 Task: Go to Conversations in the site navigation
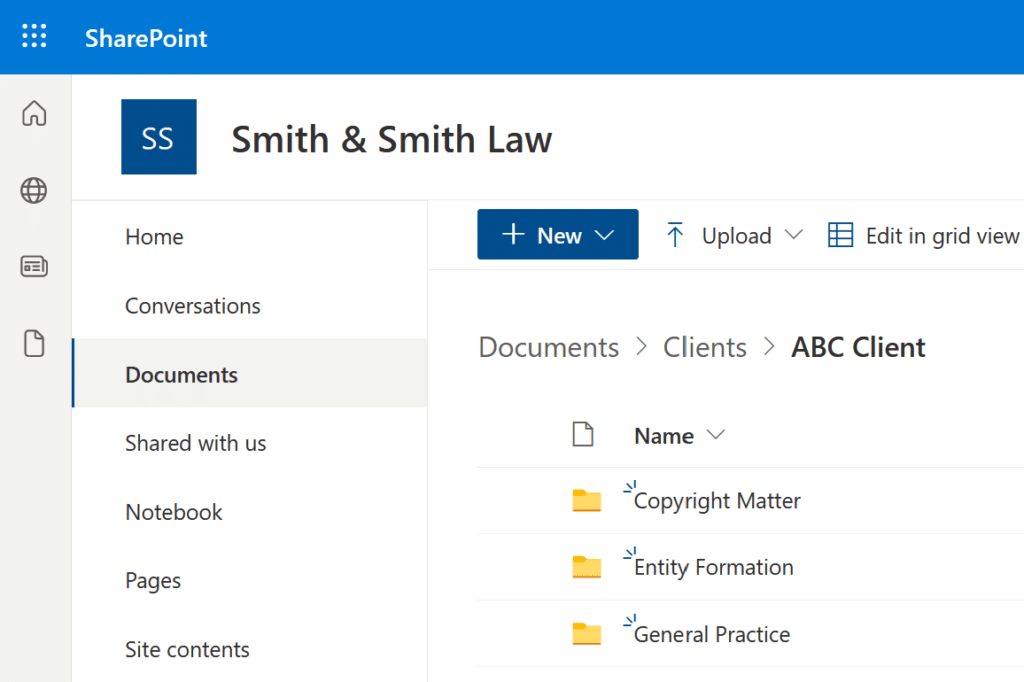193,306
